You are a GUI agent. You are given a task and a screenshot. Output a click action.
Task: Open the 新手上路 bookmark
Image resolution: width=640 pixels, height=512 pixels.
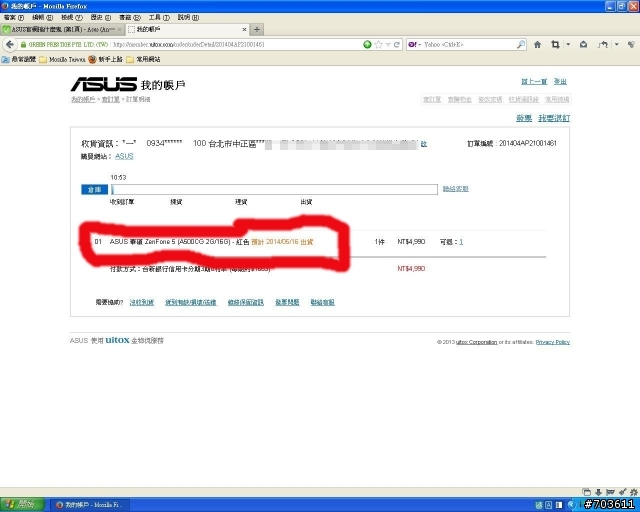click(105, 60)
